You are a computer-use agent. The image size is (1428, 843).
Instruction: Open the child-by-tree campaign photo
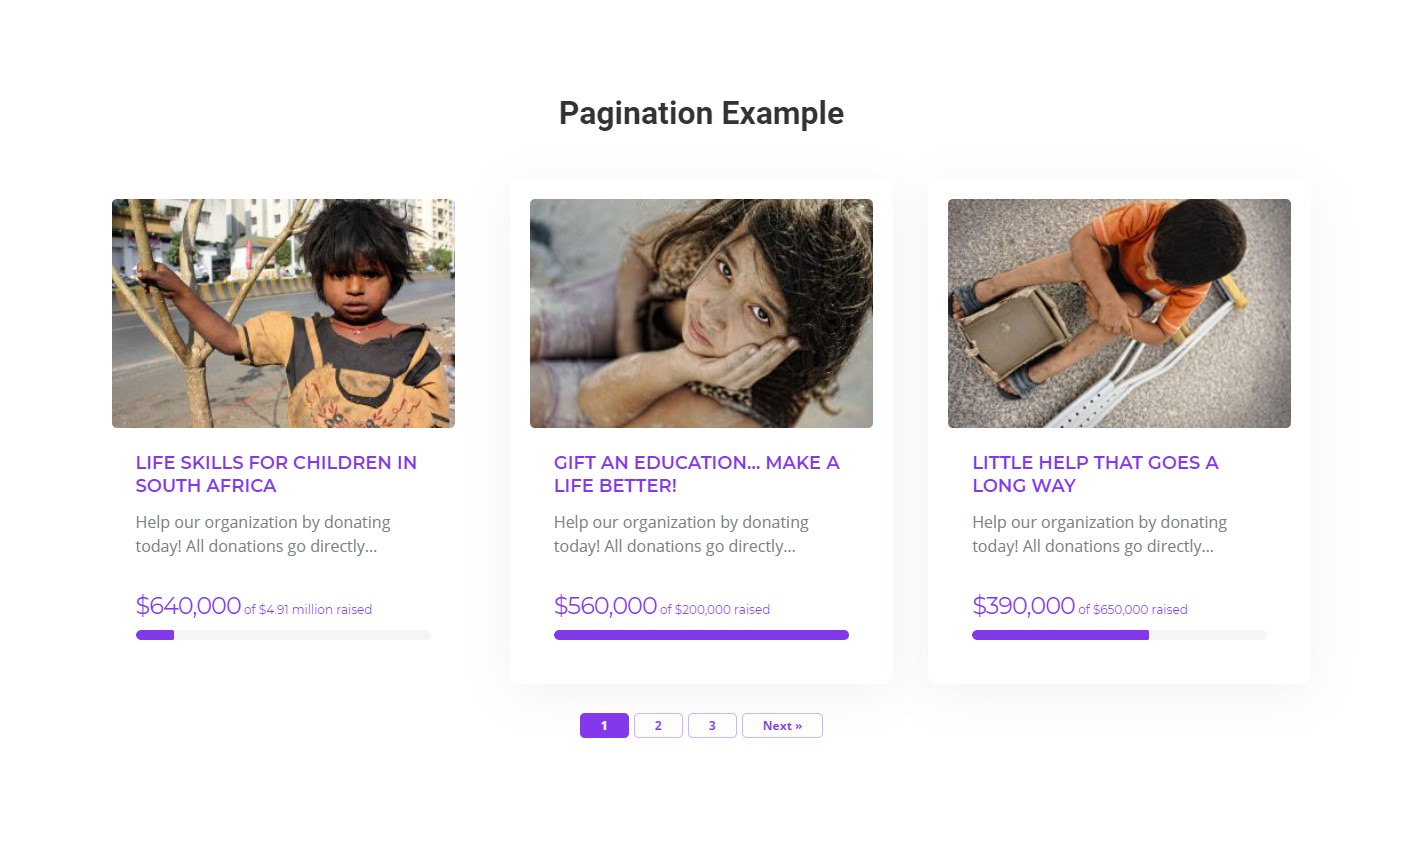(283, 313)
